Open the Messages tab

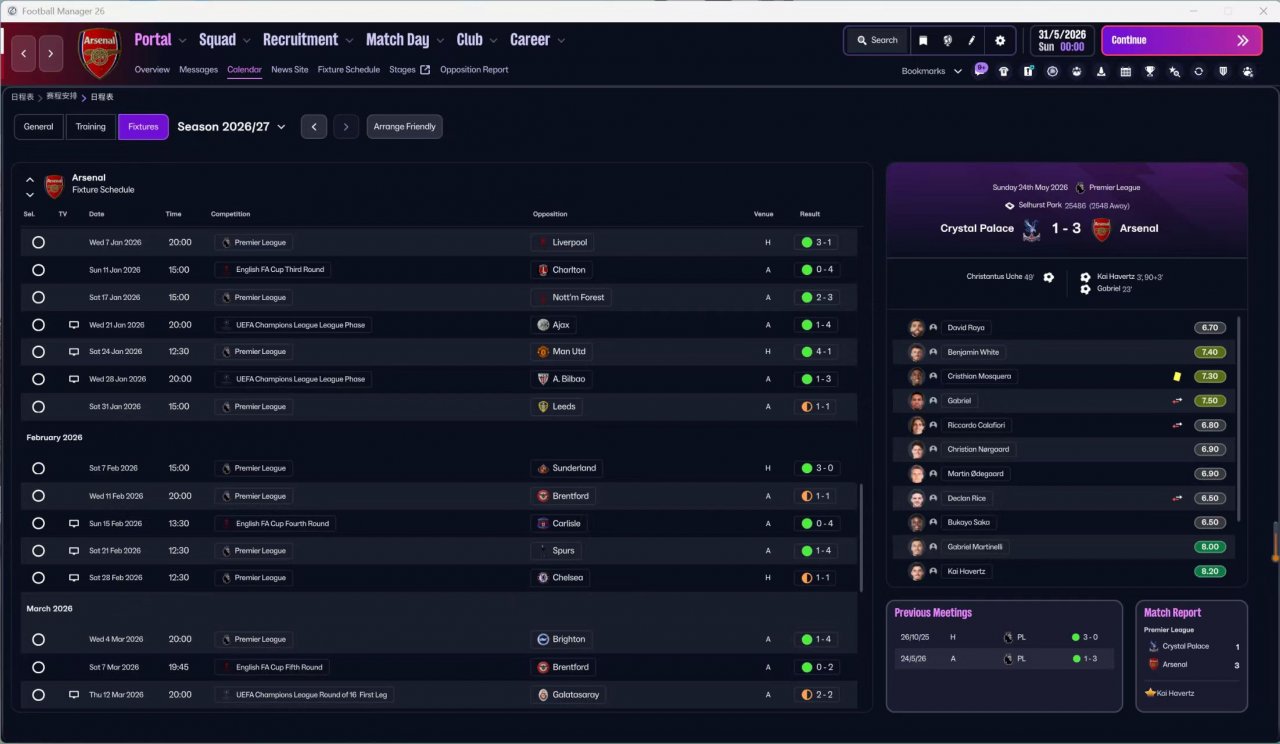click(198, 70)
